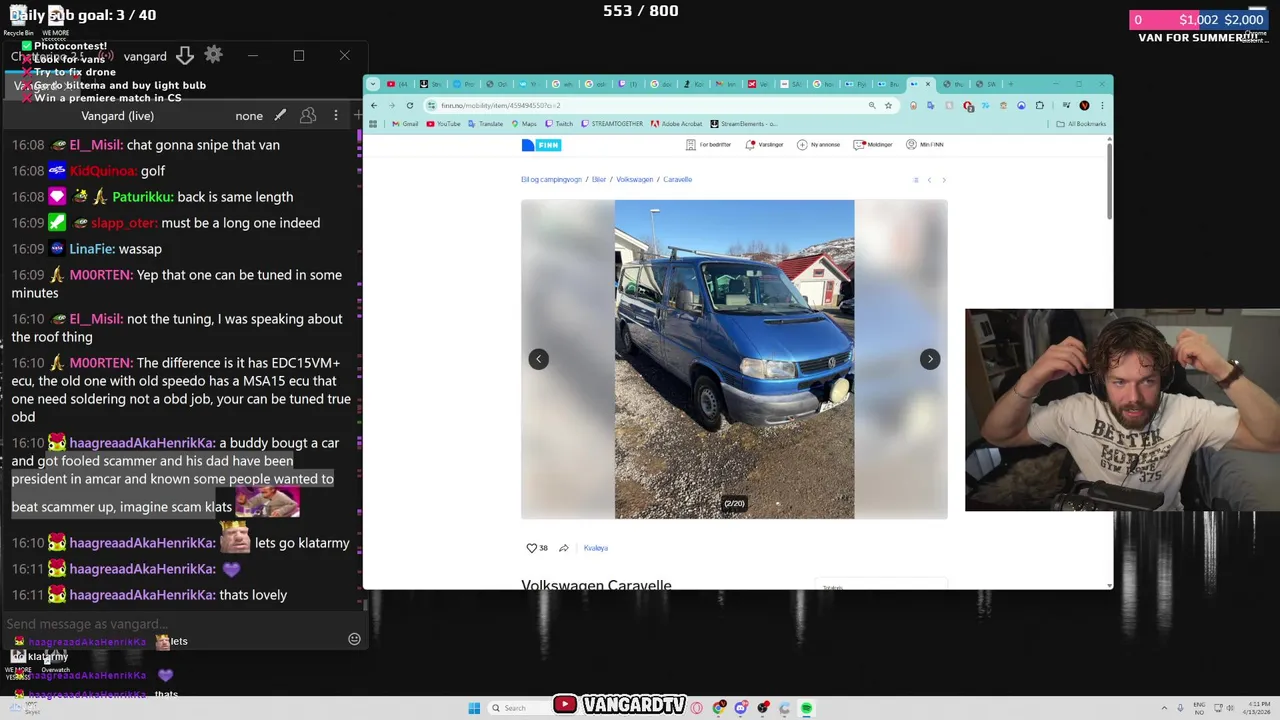The height and width of the screenshot is (720, 1280).
Task: Open Chrome from the taskbar
Action: coord(719,708)
